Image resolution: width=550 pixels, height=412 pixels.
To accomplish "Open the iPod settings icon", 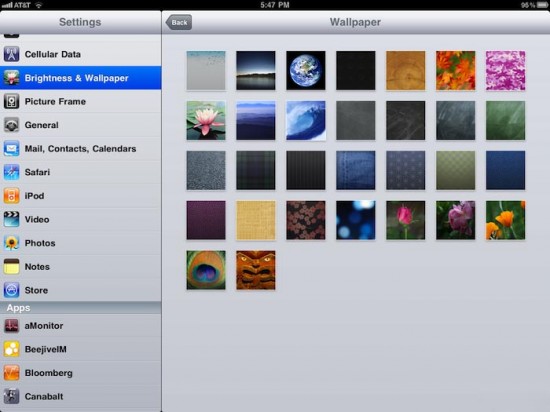I will (11, 196).
